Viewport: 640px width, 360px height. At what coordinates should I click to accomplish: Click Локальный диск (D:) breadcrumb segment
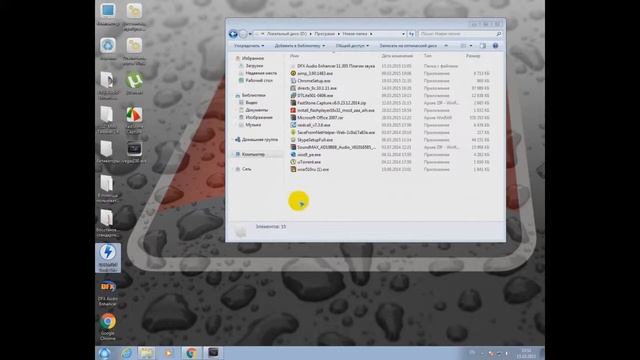(287, 34)
